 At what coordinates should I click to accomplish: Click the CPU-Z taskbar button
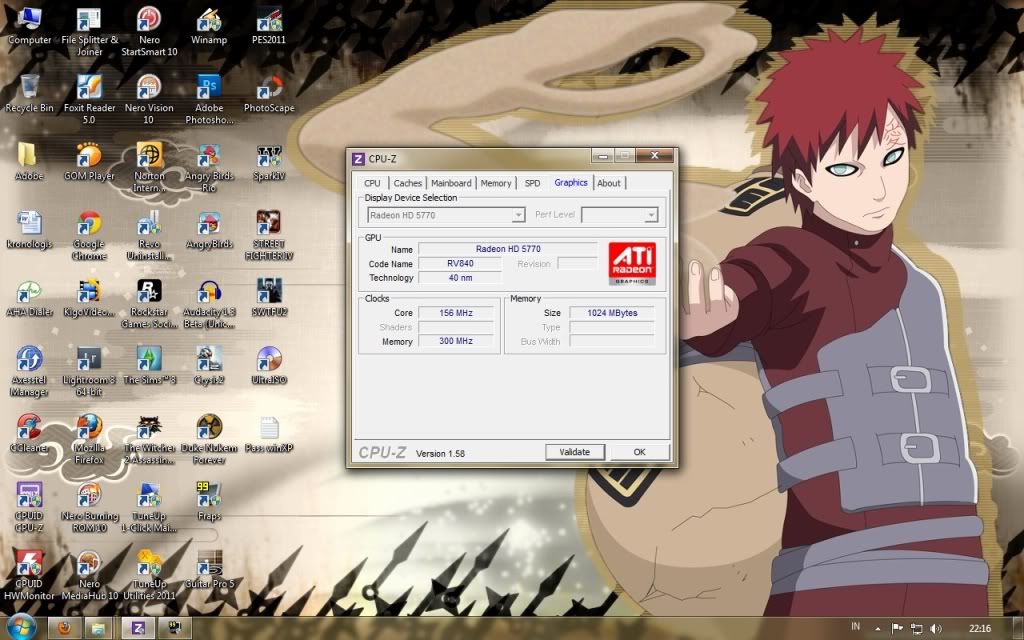(138, 628)
